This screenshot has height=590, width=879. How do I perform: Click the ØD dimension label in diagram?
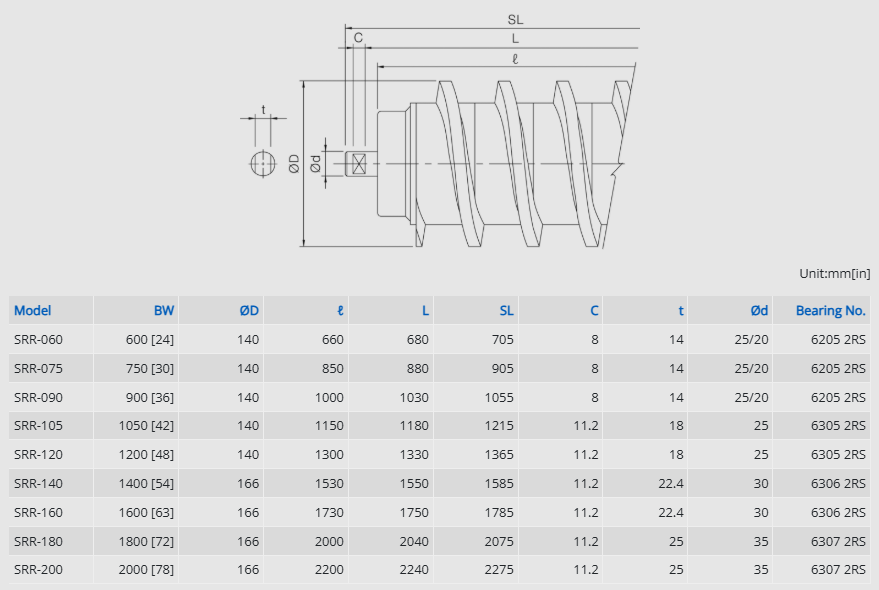(x=294, y=163)
